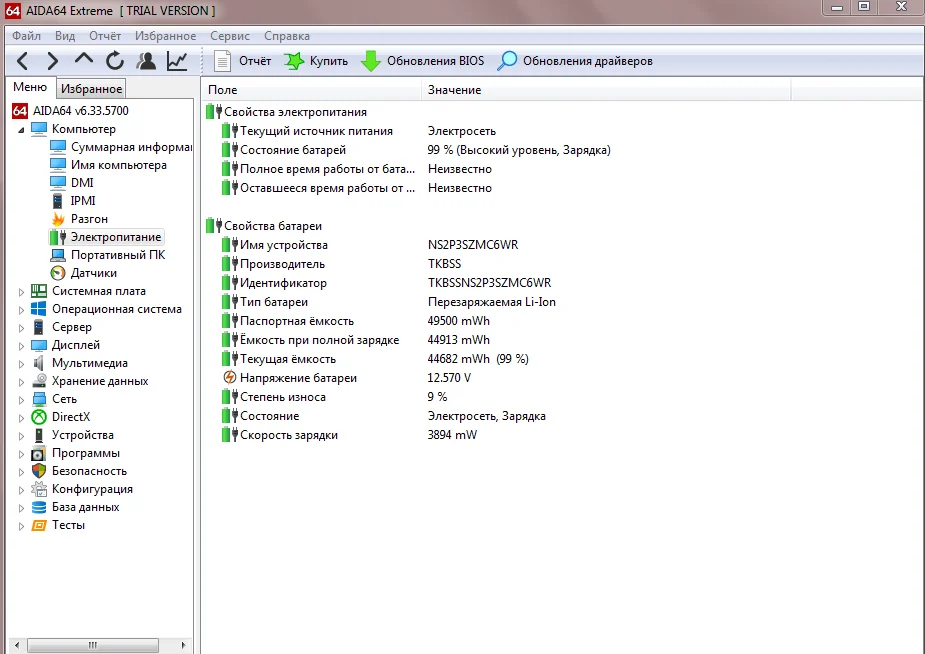
Task: Select the Скорость зарядки row
Action: [x=349, y=435]
